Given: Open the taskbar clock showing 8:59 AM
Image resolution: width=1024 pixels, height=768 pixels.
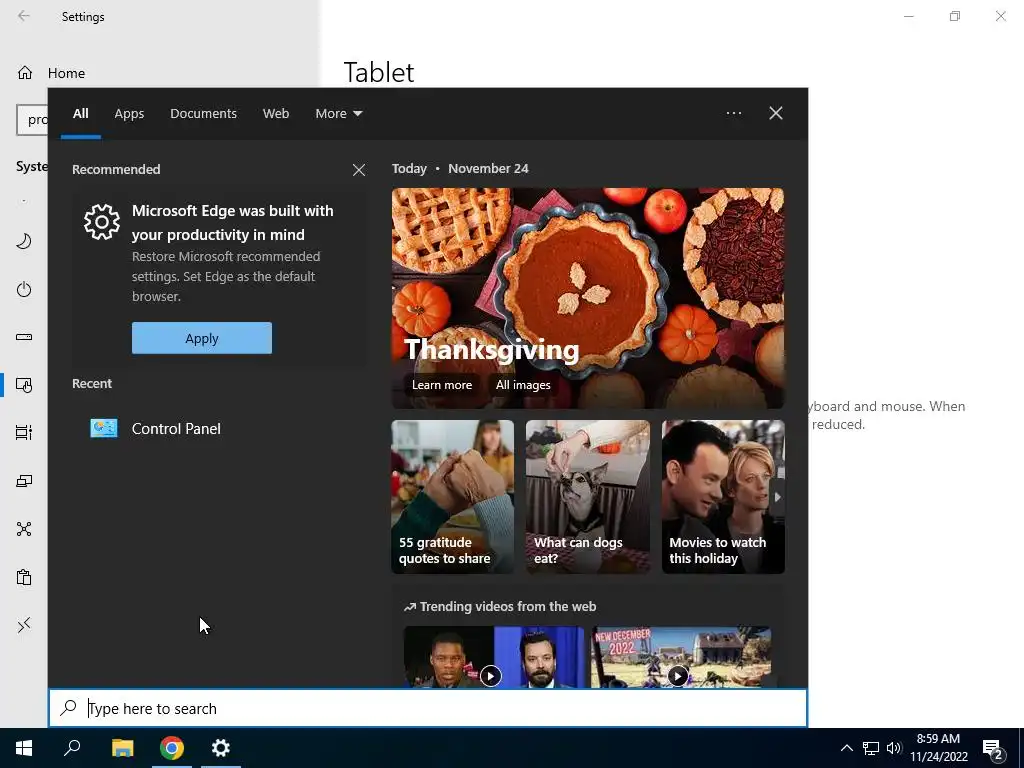Looking at the screenshot, I should (938, 748).
